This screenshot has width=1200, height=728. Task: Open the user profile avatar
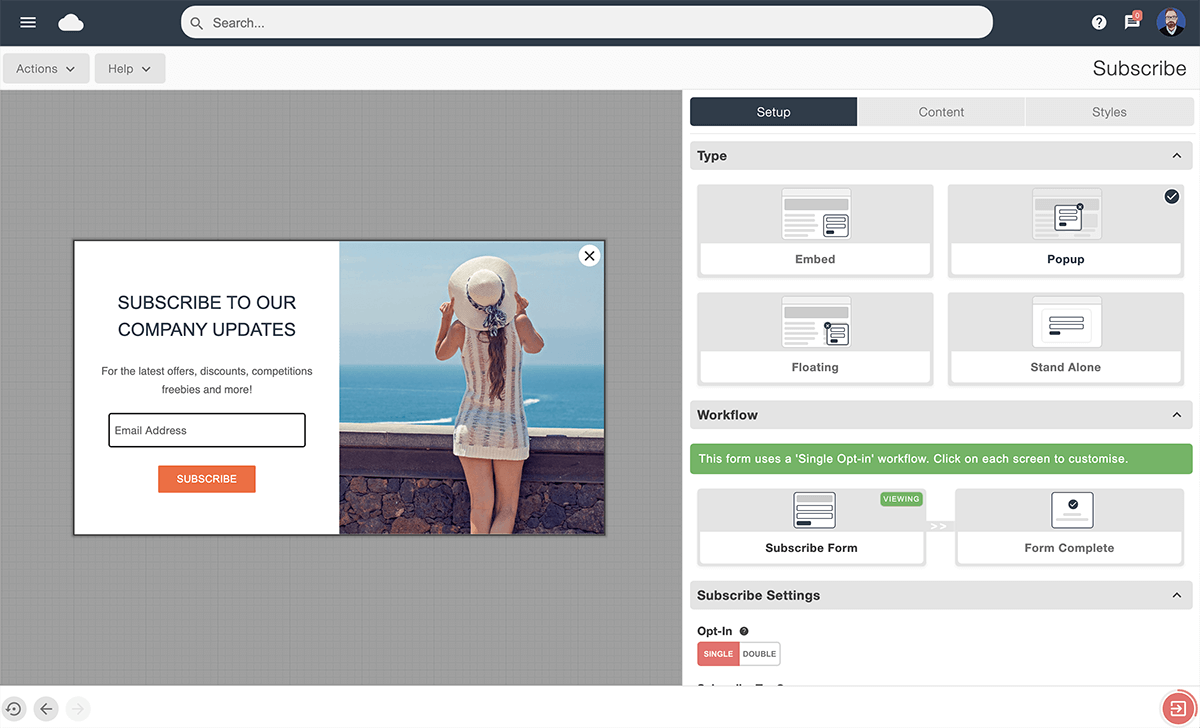(x=1171, y=22)
